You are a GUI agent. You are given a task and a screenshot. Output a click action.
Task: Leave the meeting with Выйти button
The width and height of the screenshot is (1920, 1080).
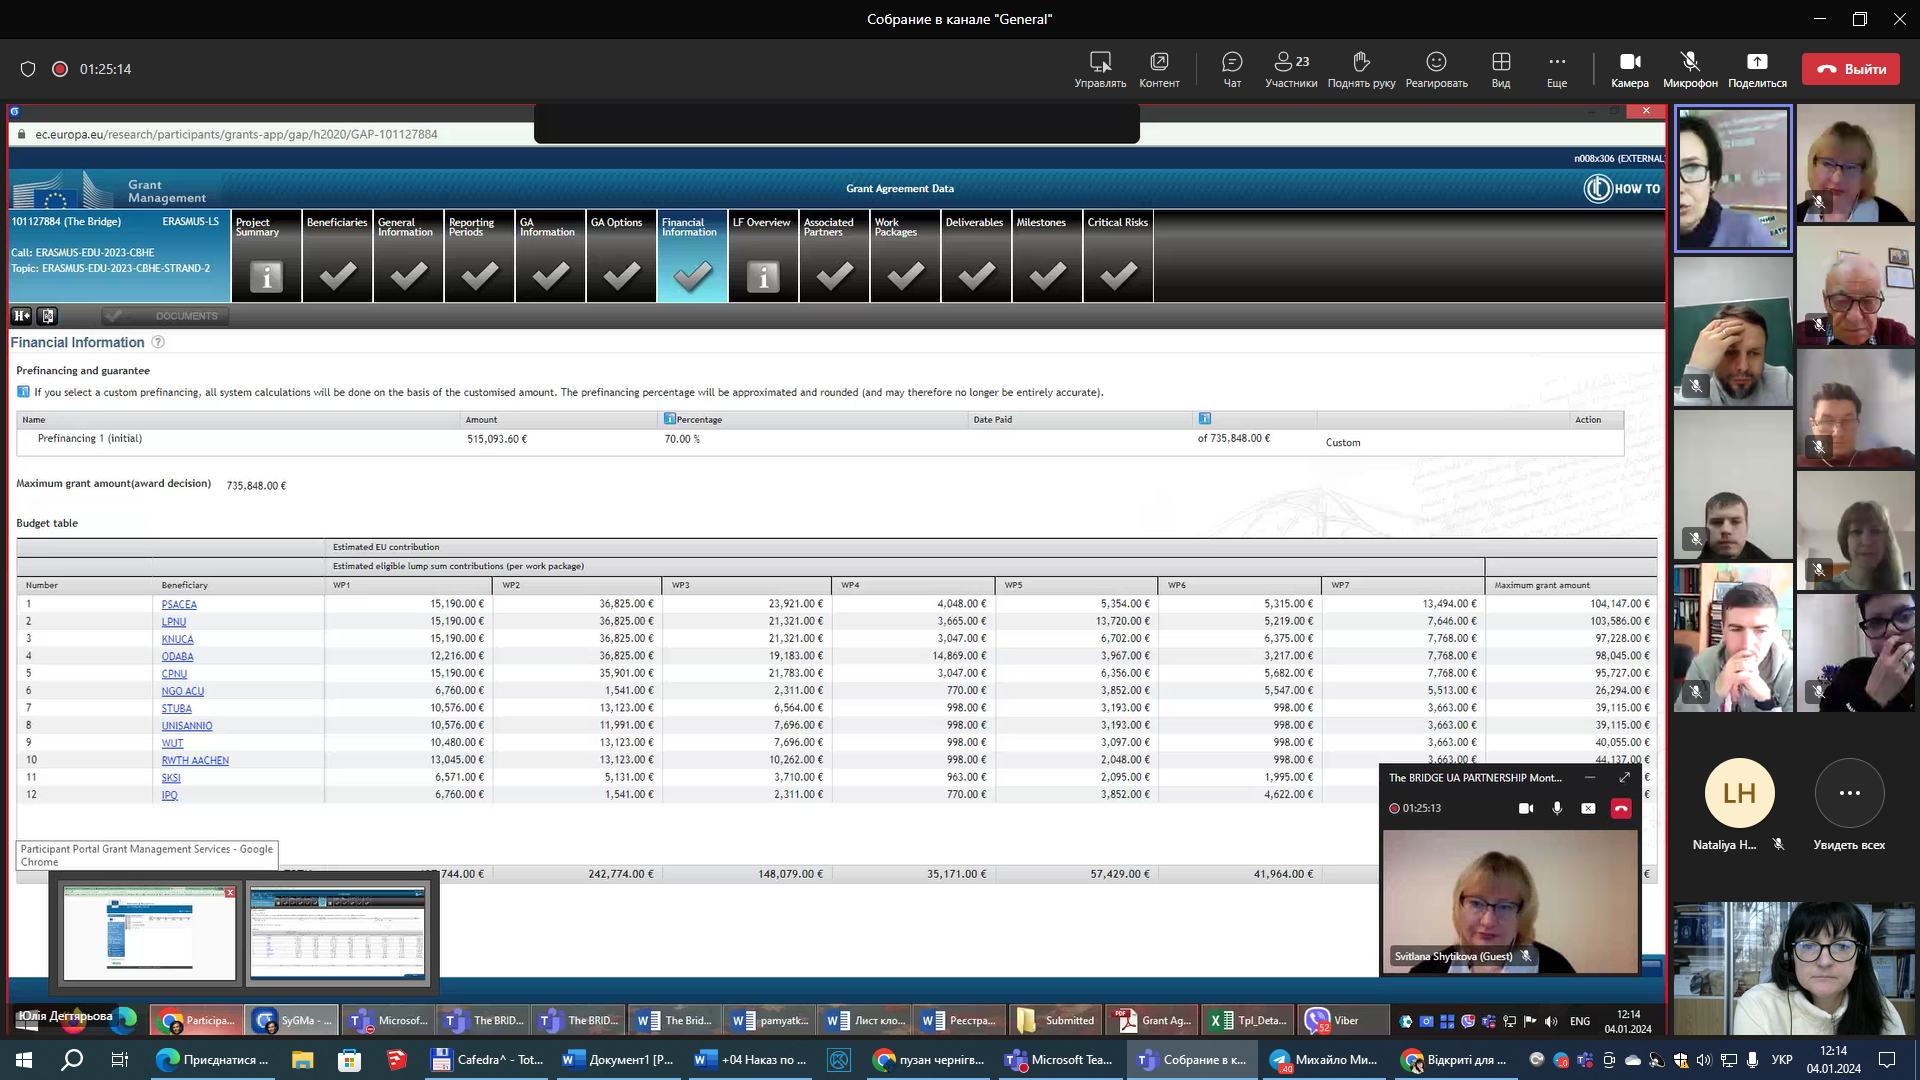1850,69
